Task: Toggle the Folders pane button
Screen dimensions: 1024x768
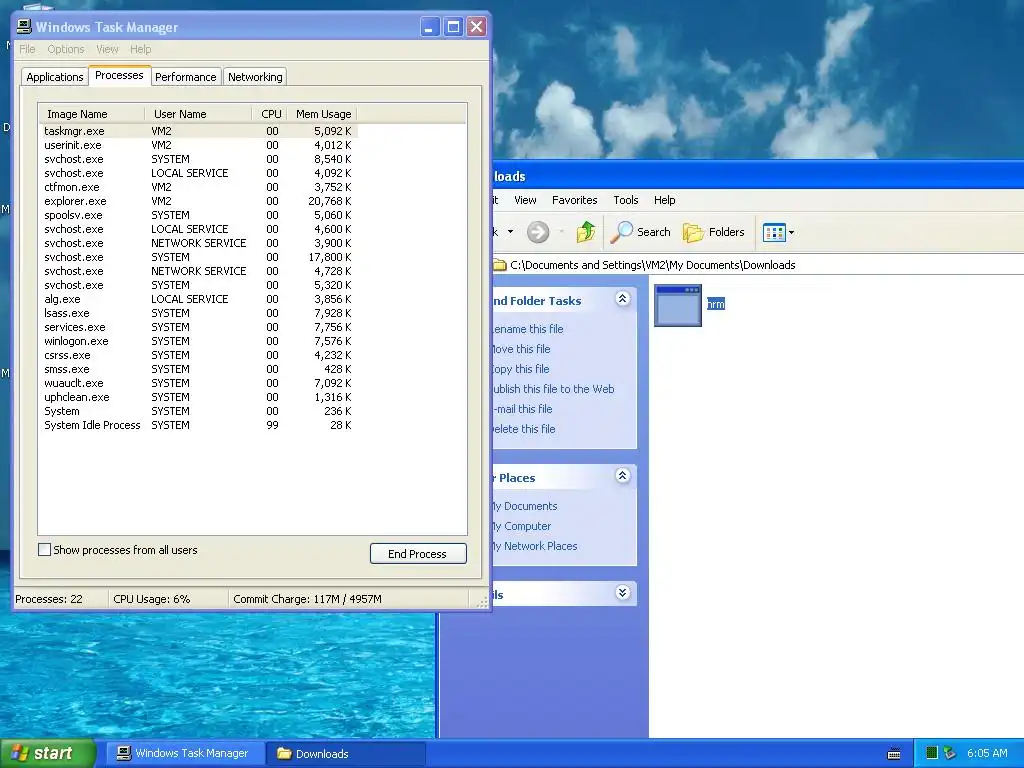Action: point(714,232)
